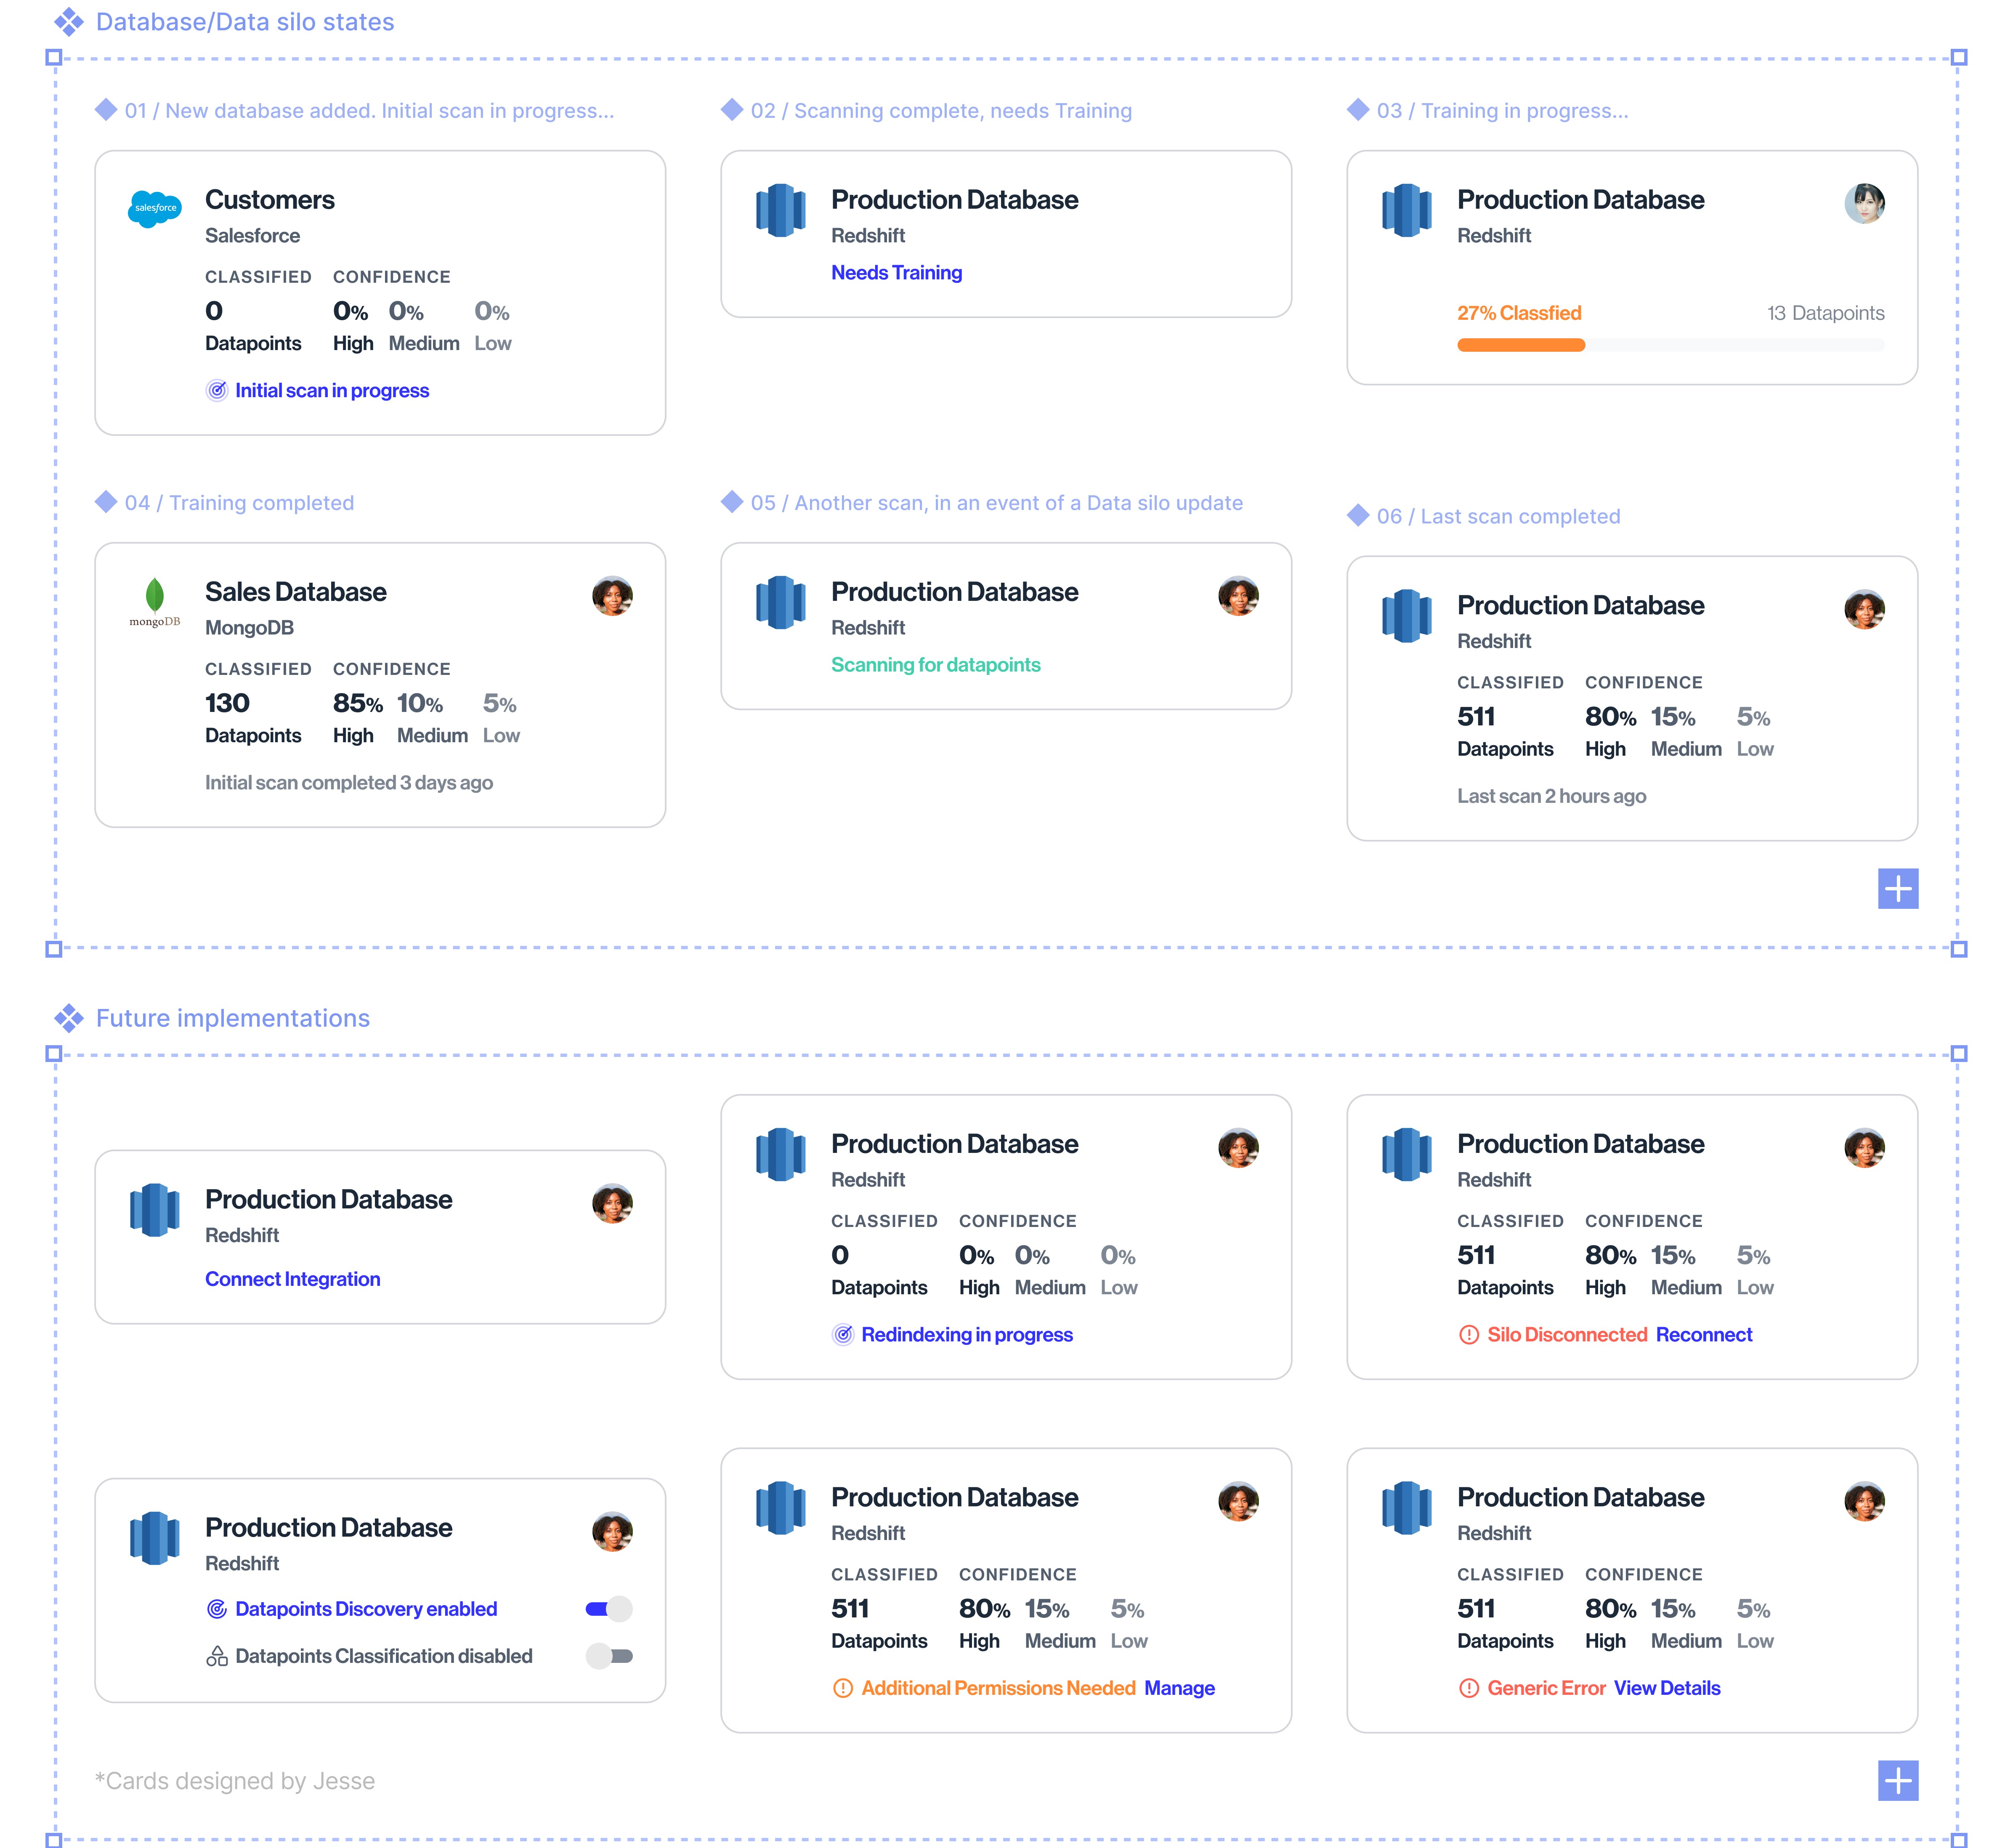Click Manage next to permissions warning

1179,1688
